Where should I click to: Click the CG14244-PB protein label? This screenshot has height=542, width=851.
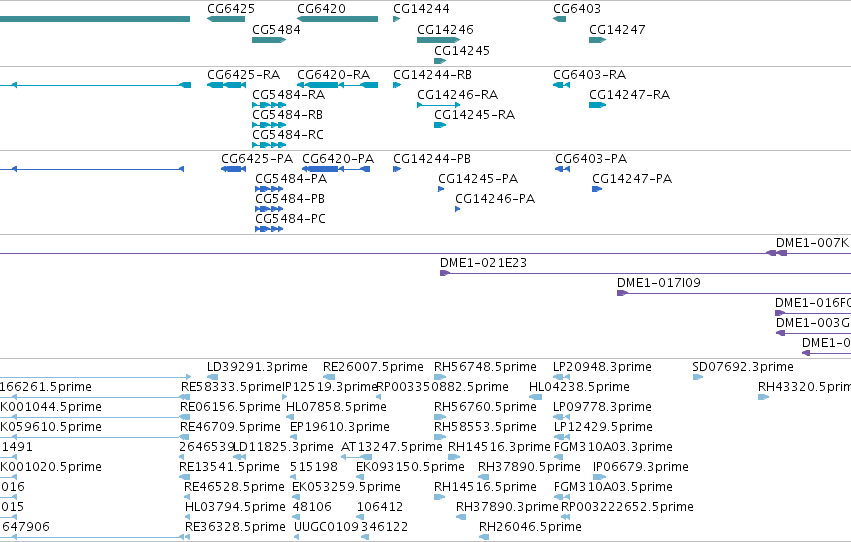pyautogui.click(x=432, y=159)
